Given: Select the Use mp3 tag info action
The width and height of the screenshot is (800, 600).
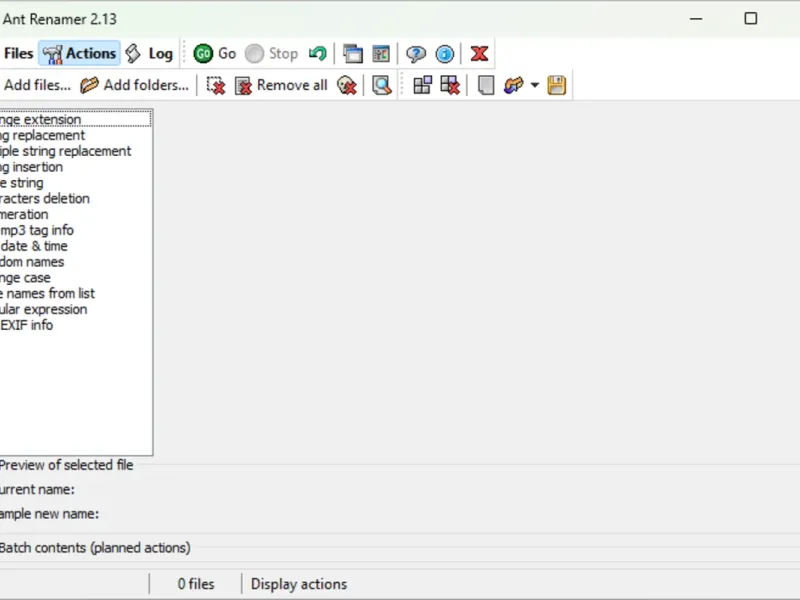Looking at the screenshot, I should 76,230.
